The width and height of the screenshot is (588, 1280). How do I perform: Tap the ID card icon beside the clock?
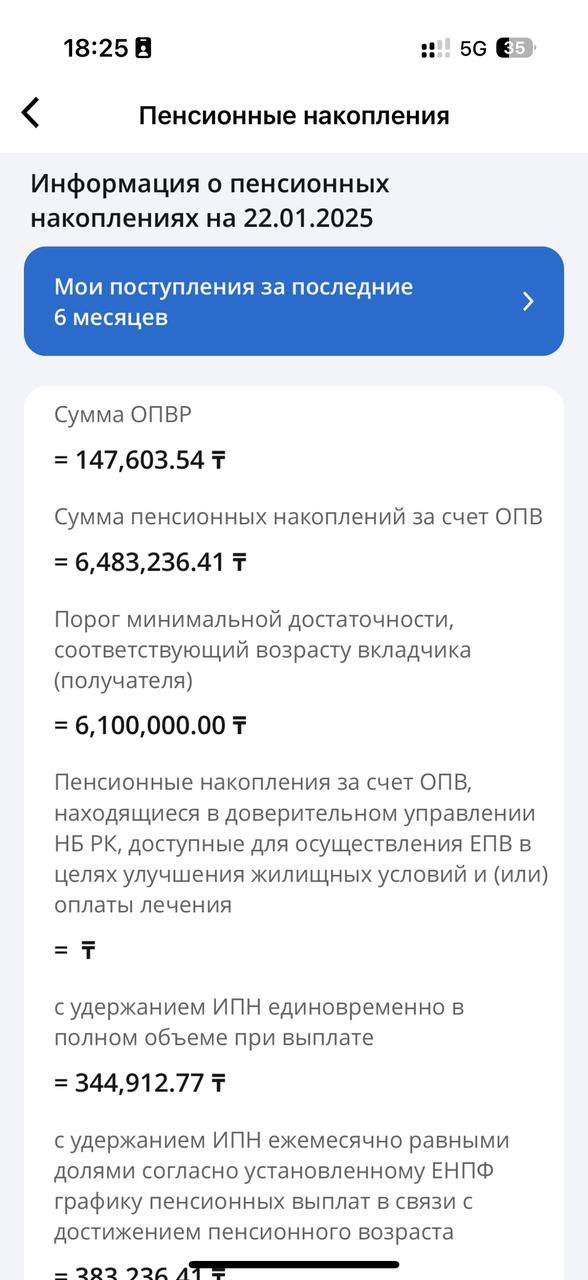pyautogui.click(x=143, y=48)
